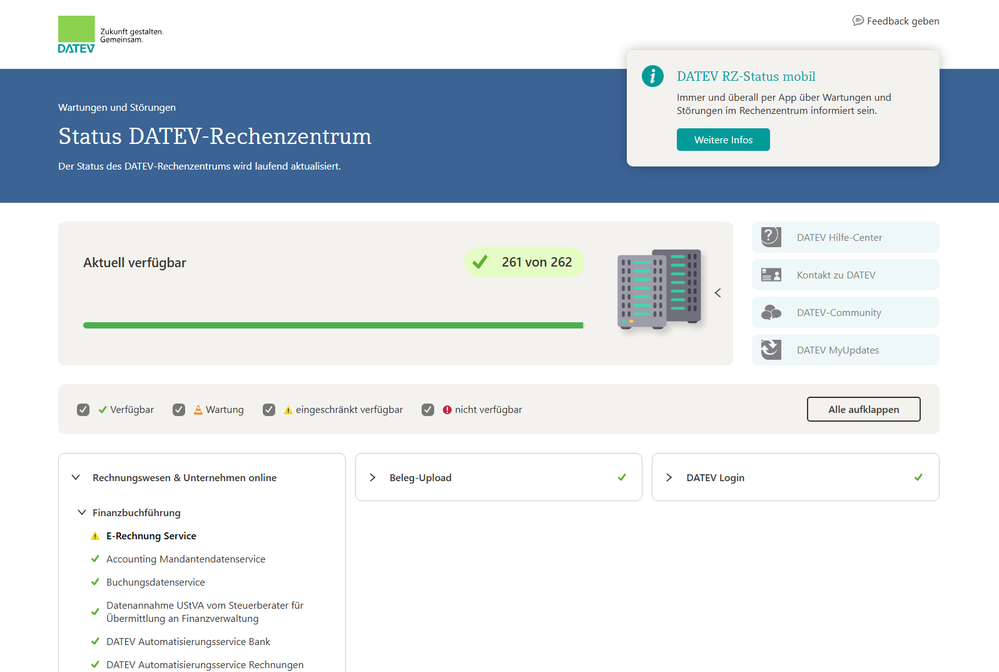Image resolution: width=999 pixels, height=672 pixels.
Task: Click the green availability progress bar
Action: tap(333, 325)
